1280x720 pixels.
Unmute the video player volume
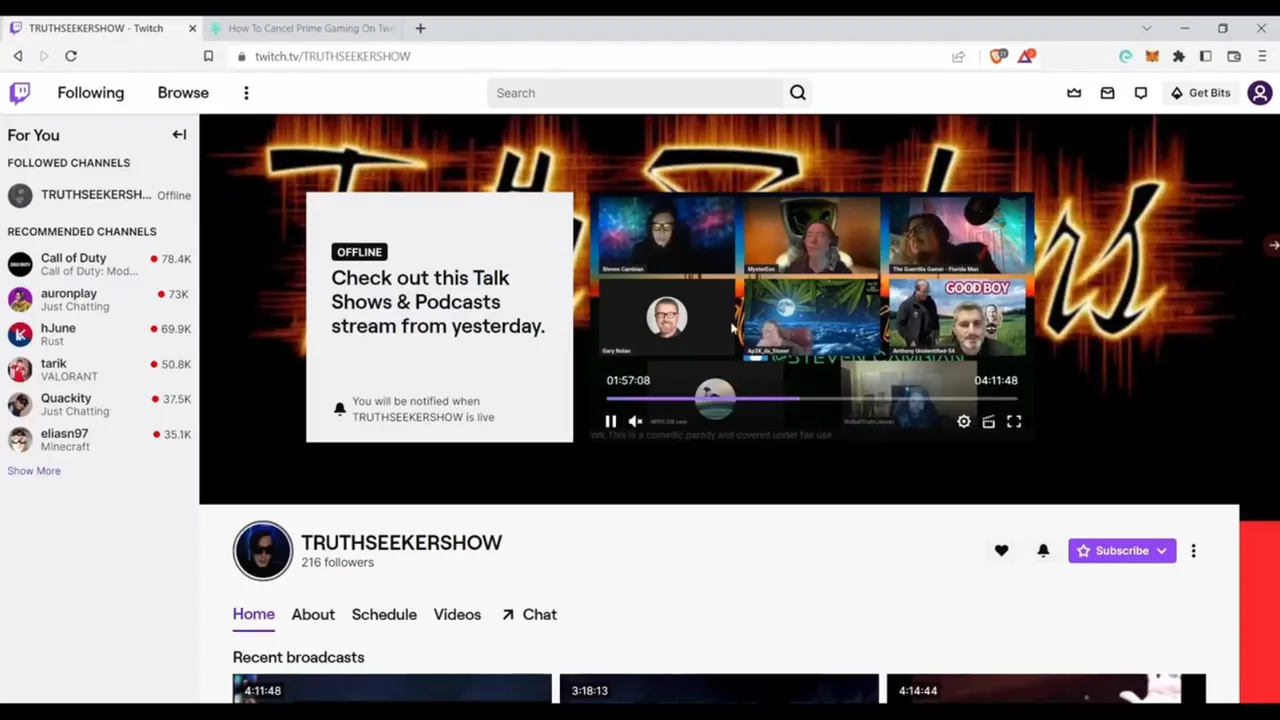tap(636, 422)
